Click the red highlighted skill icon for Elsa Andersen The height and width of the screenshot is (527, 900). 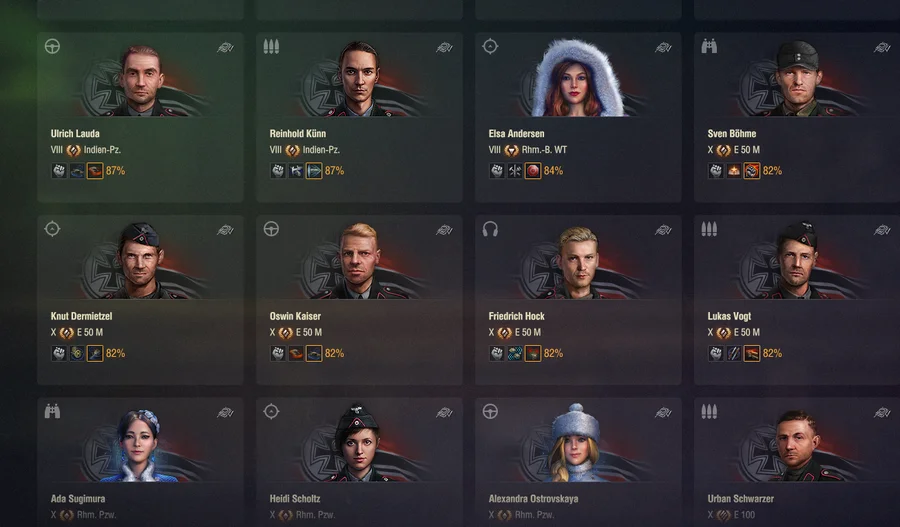[533, 170]
